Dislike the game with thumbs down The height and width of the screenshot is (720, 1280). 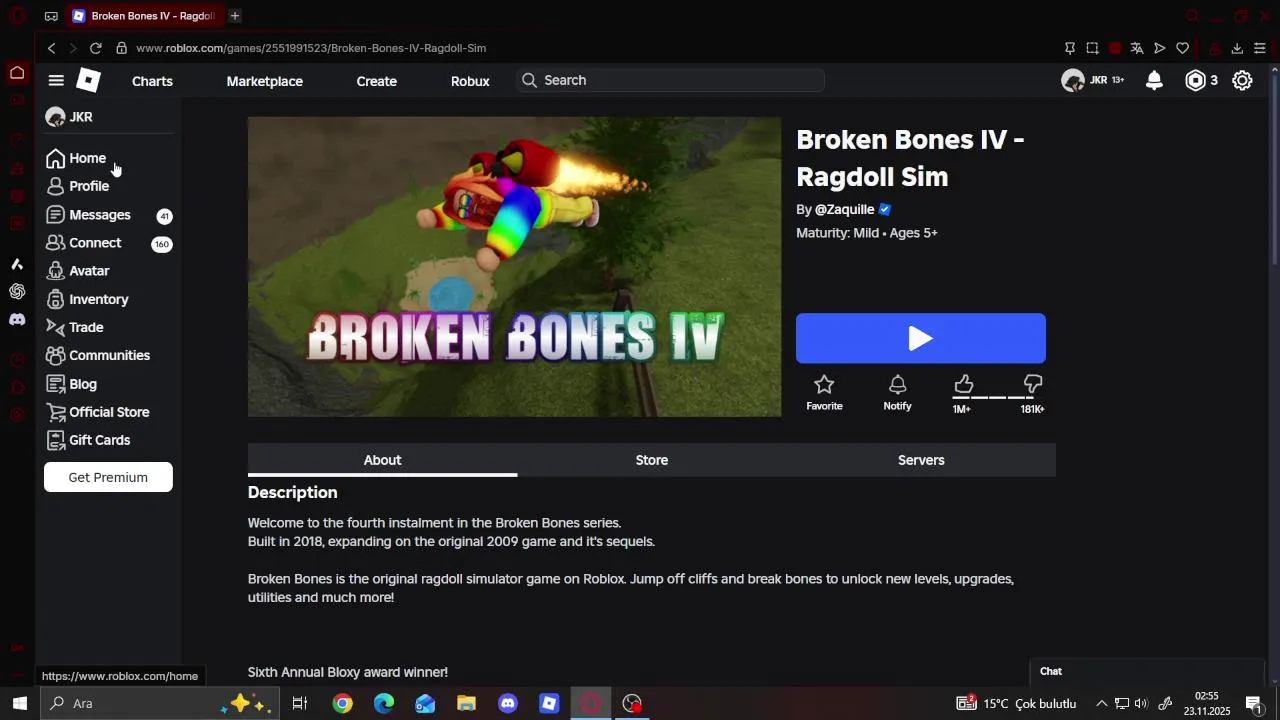coord(1033,384)
